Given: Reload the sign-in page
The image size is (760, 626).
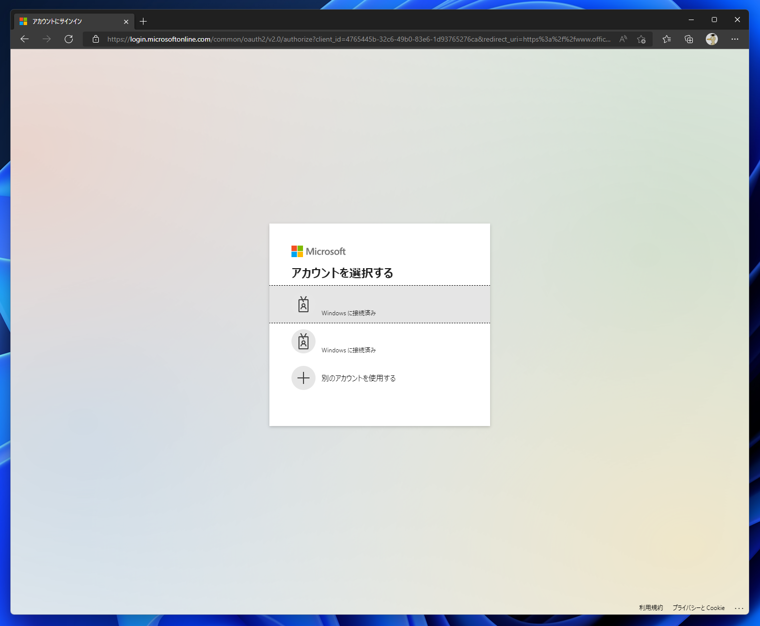Looking at the screenshot, I should pyautogui.click(x=69, y=39).
